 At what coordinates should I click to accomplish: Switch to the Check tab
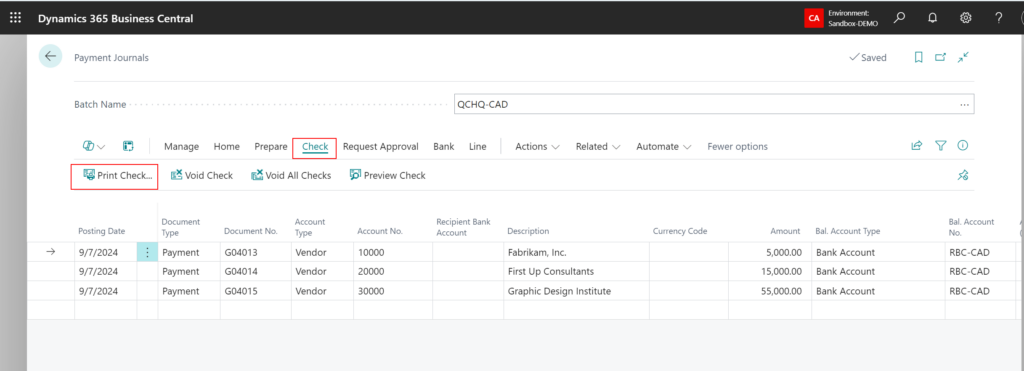[x=315, y=147]
